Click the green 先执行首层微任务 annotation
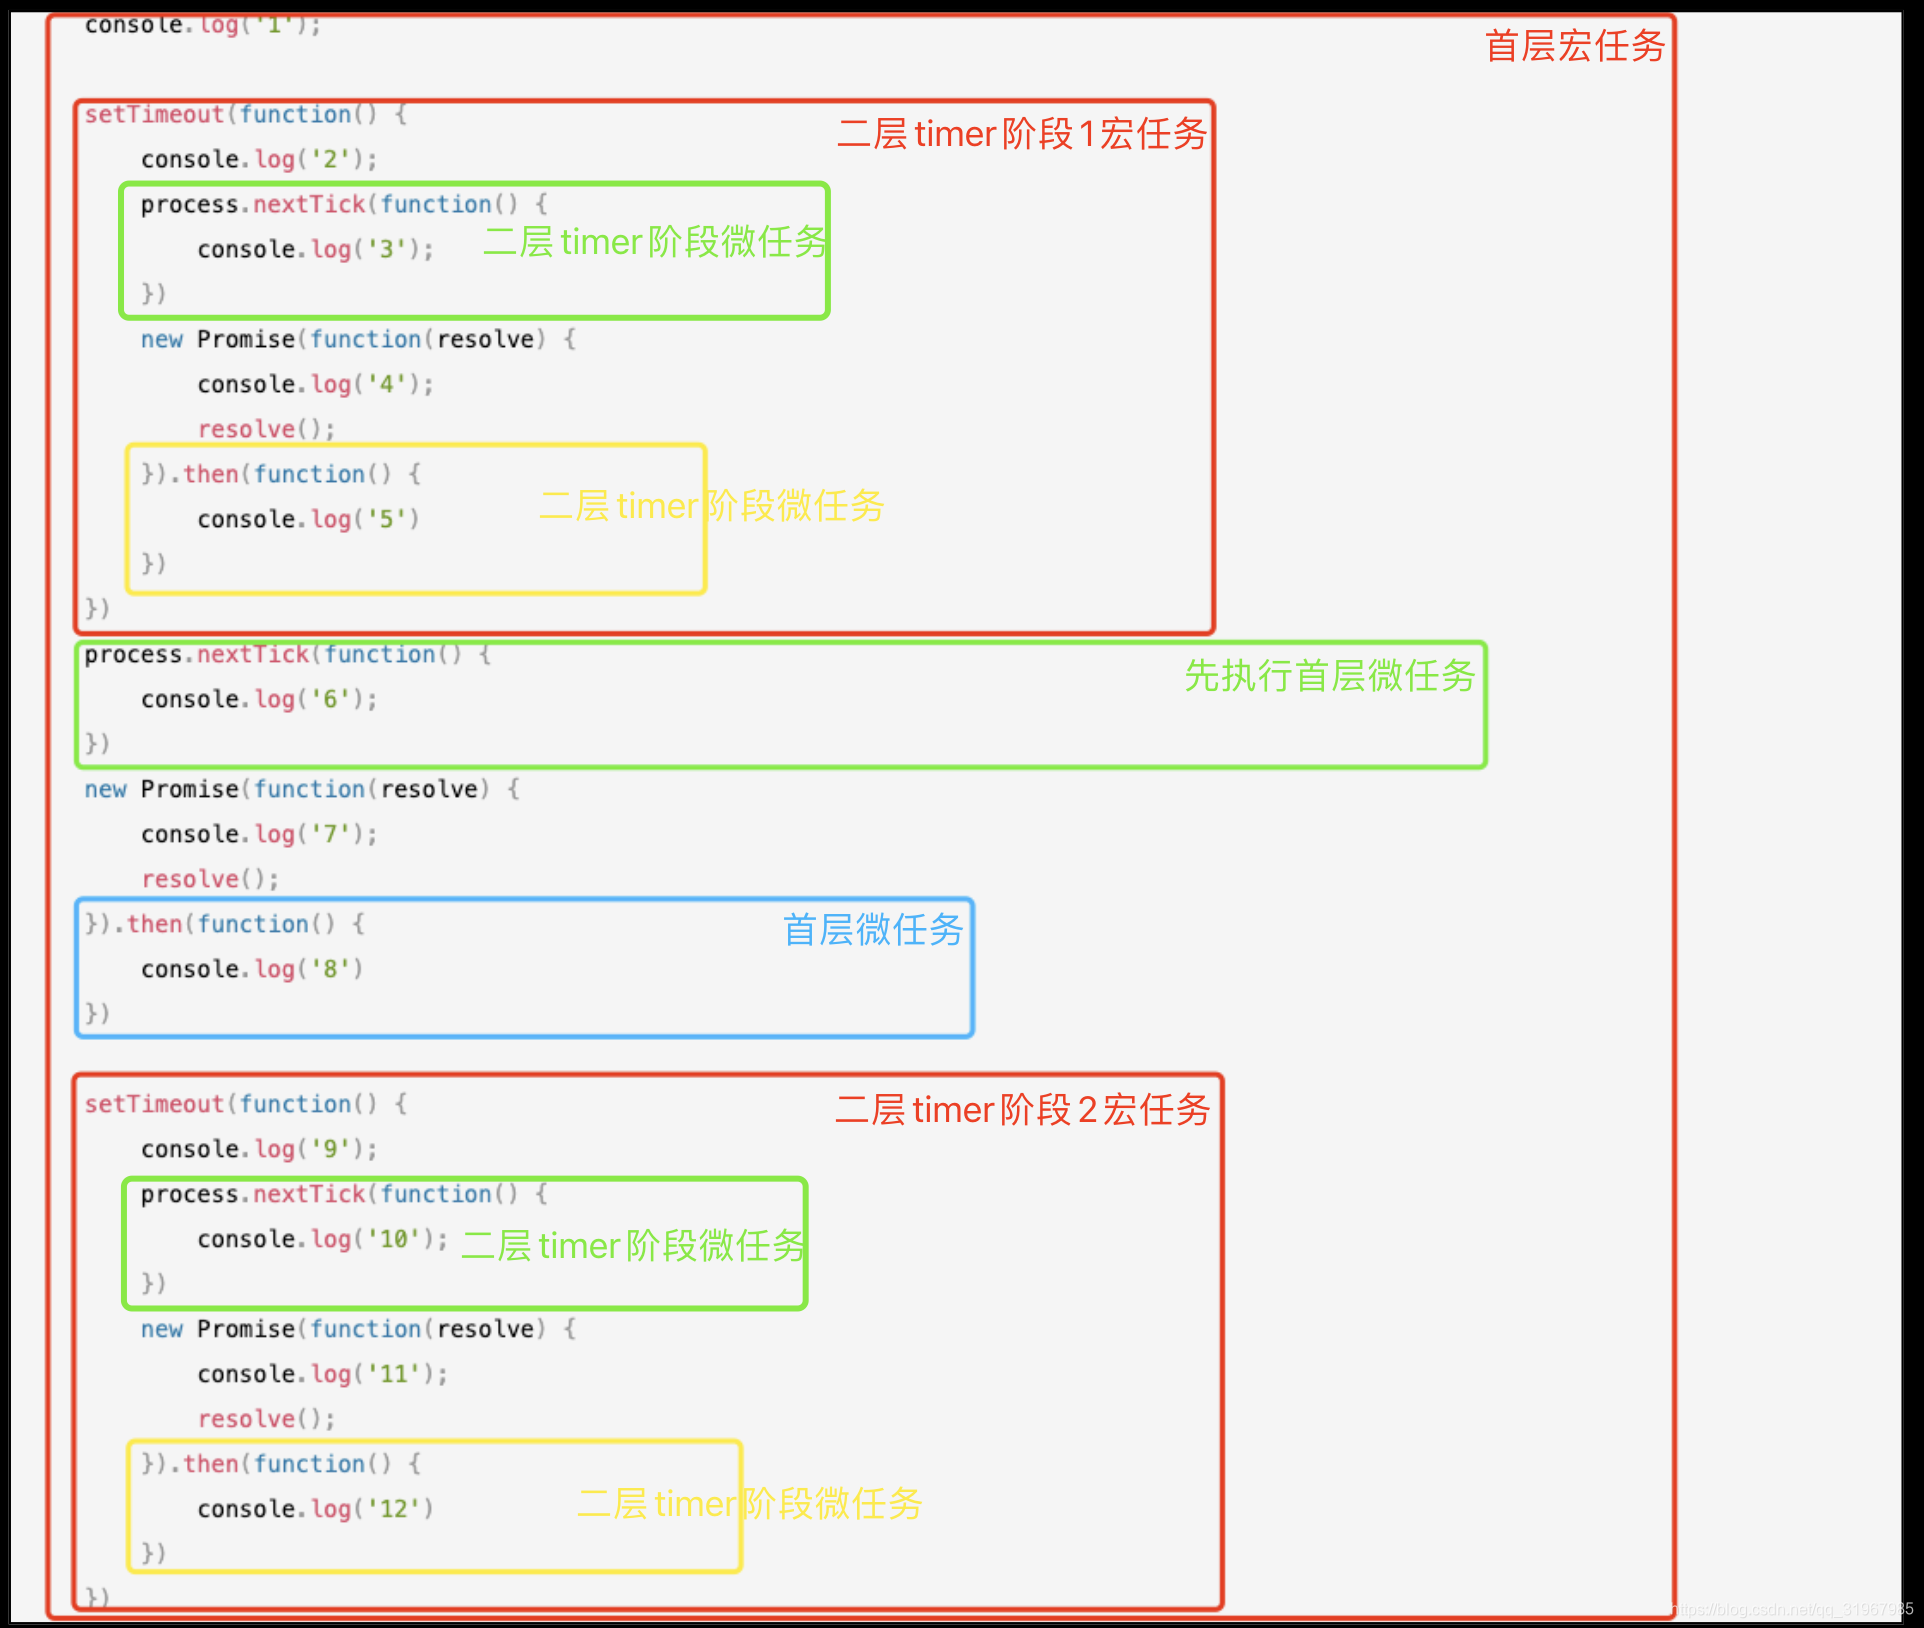The image size is (1924, 1628). tap(1328, 678)
